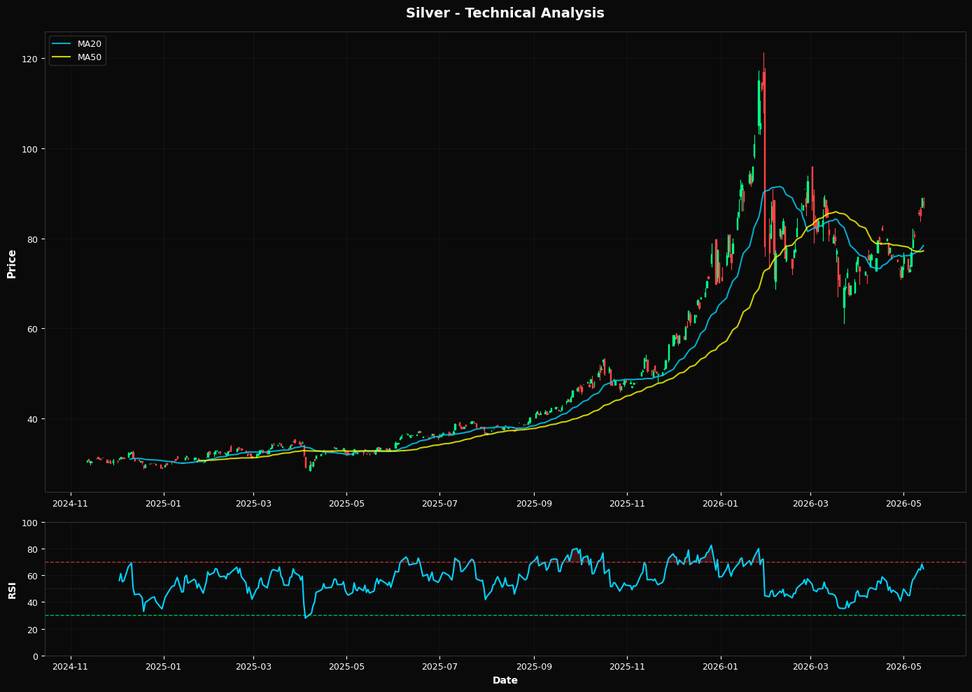
Task: Click the MA50 legend entry
Action: (x=77, y=58)
